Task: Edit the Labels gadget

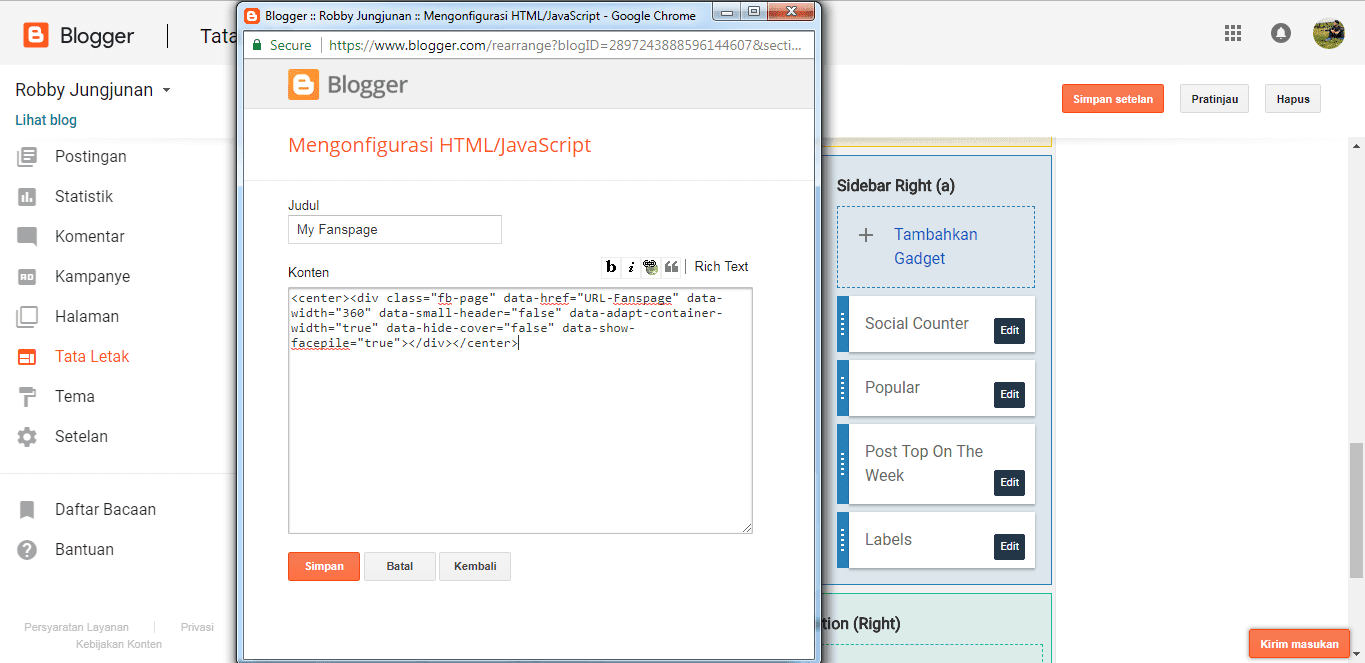Action: [x=1010, y=547]
